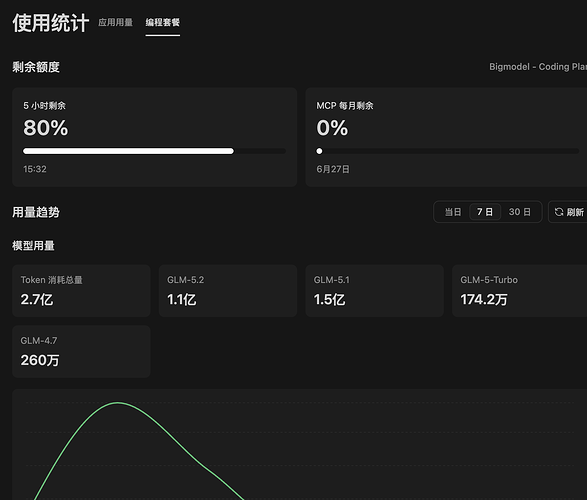The width and height of the screenshot is (587, 500).
Task: Click the 刷新 refresh button
Action: tap(568, 212)
